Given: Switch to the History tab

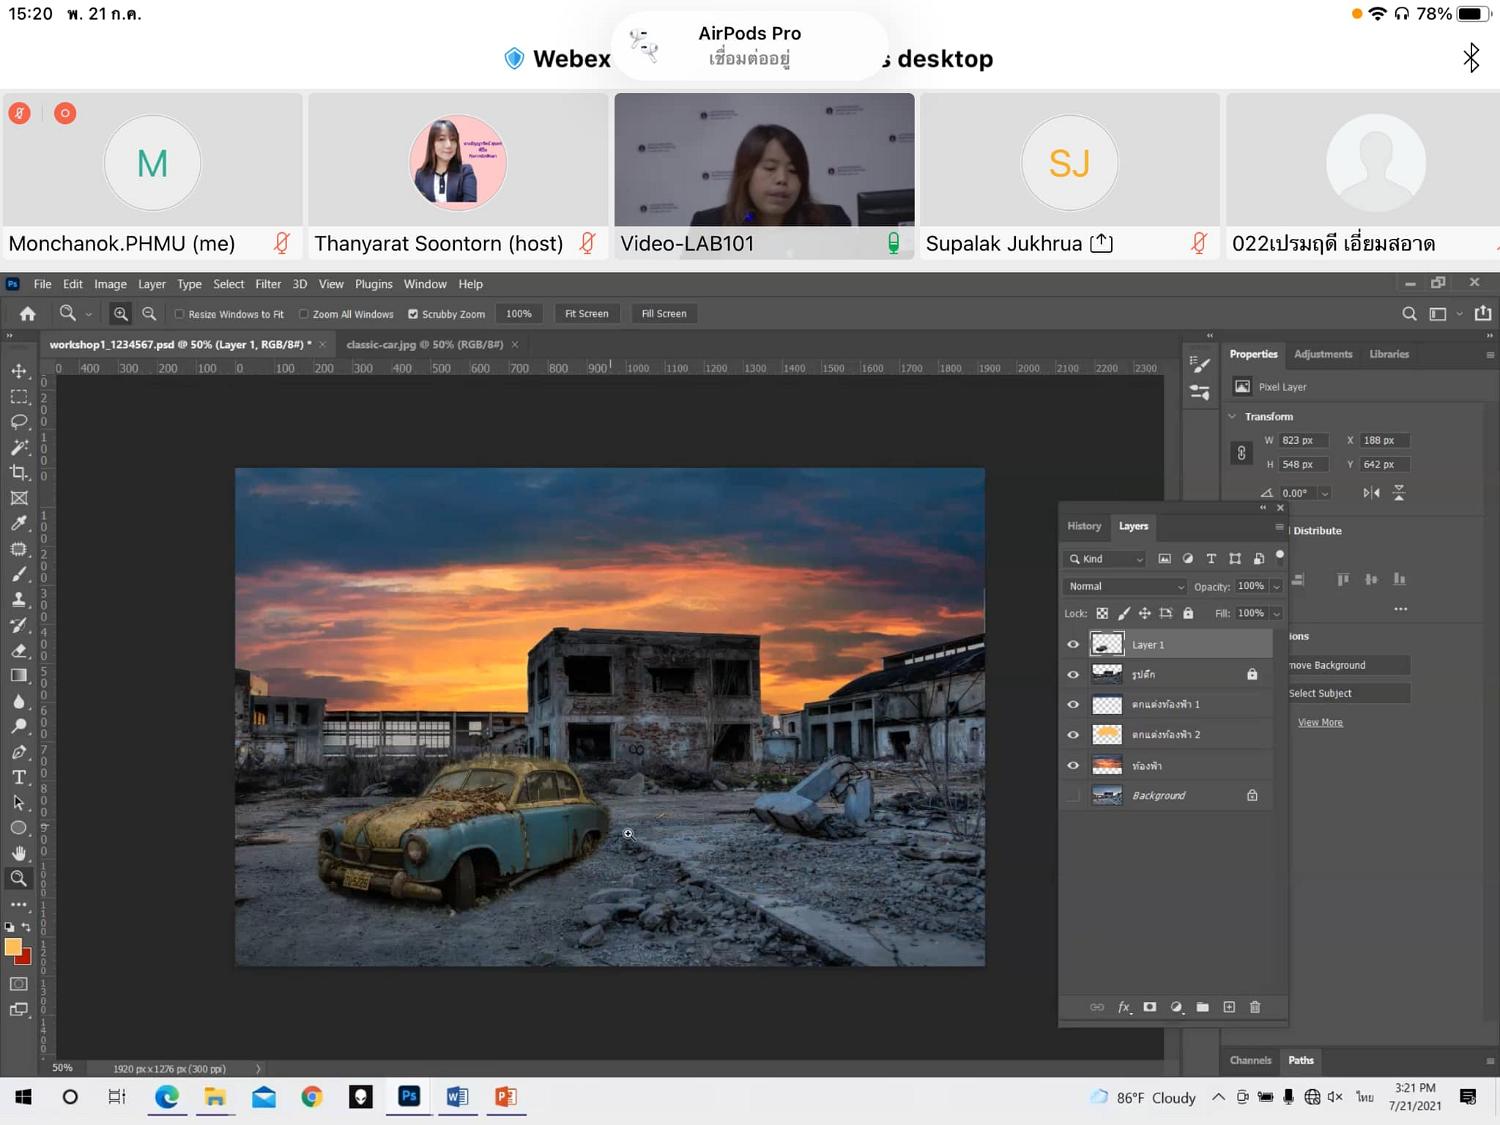Looking at the screenshot, I should point(1084,526).
